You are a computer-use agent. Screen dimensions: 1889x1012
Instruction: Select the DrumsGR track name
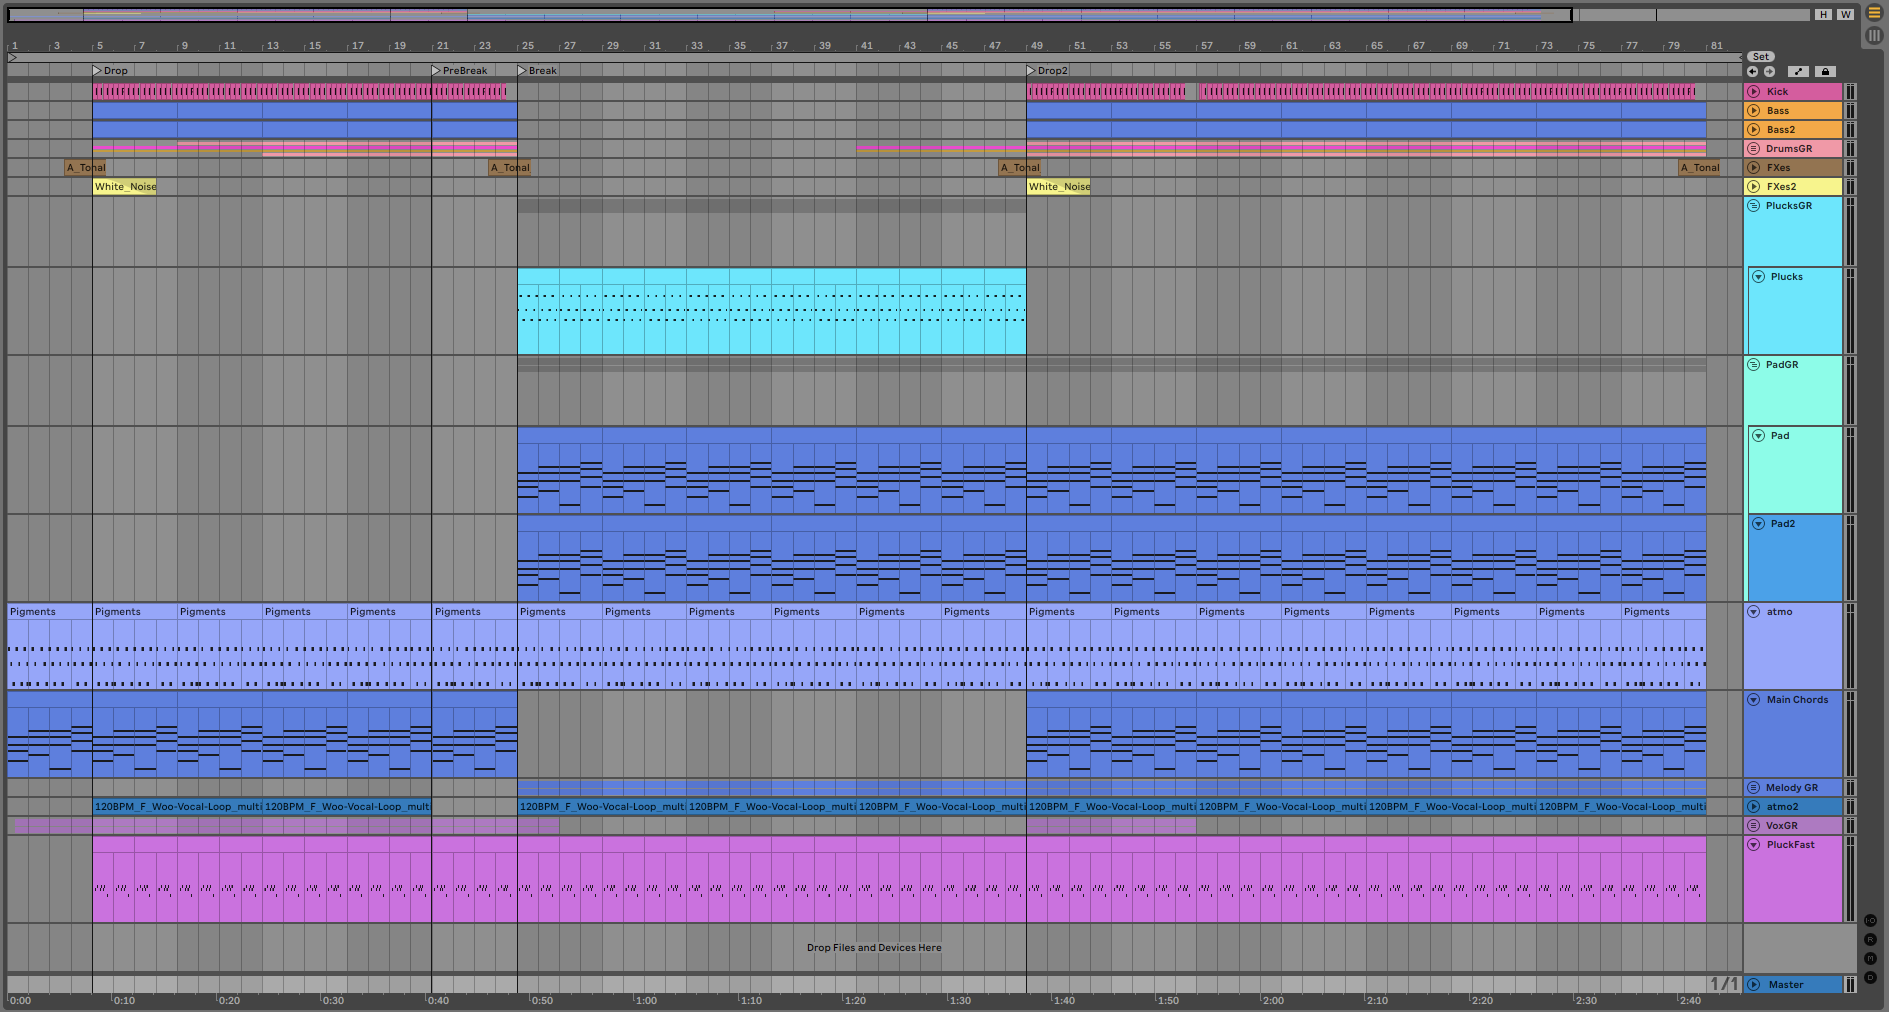pos(1789,149)
